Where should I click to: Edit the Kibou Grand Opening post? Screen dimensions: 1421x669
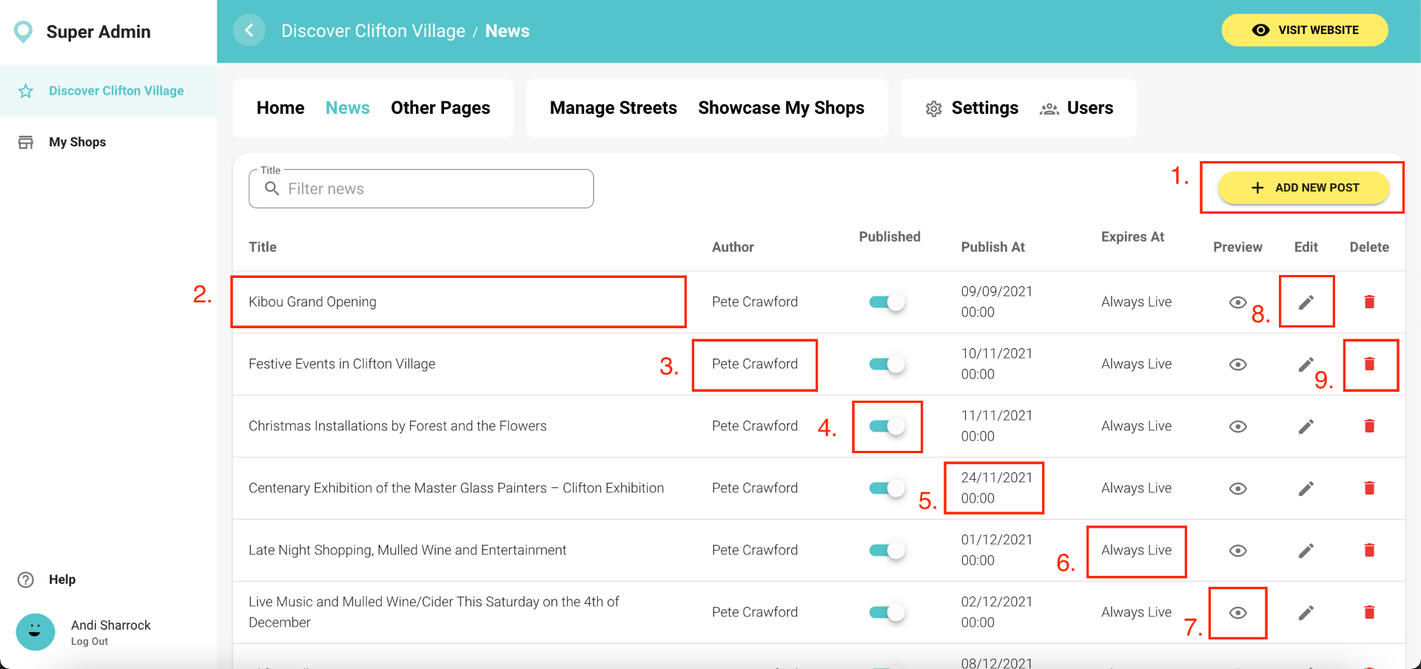(1306, 302)
